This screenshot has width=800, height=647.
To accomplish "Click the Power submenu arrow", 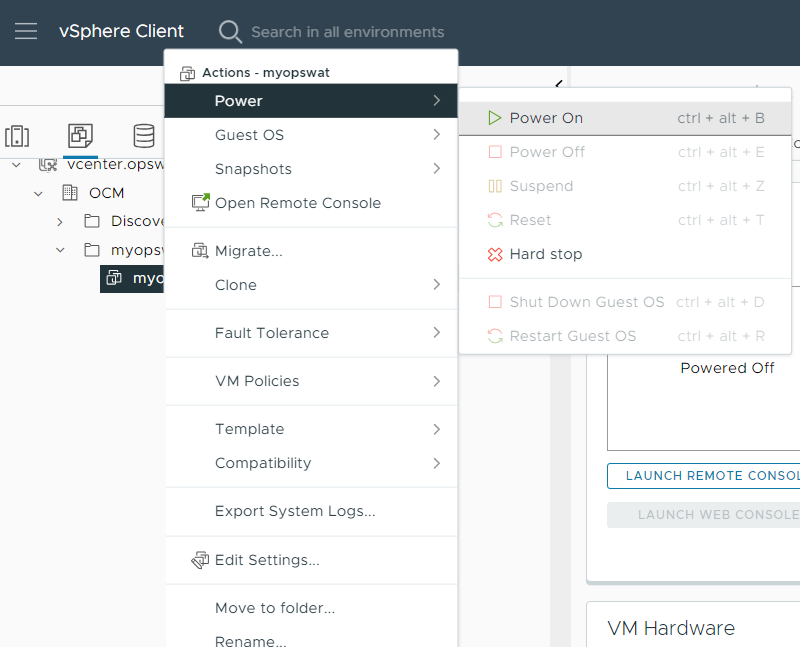I will point(436,101).
